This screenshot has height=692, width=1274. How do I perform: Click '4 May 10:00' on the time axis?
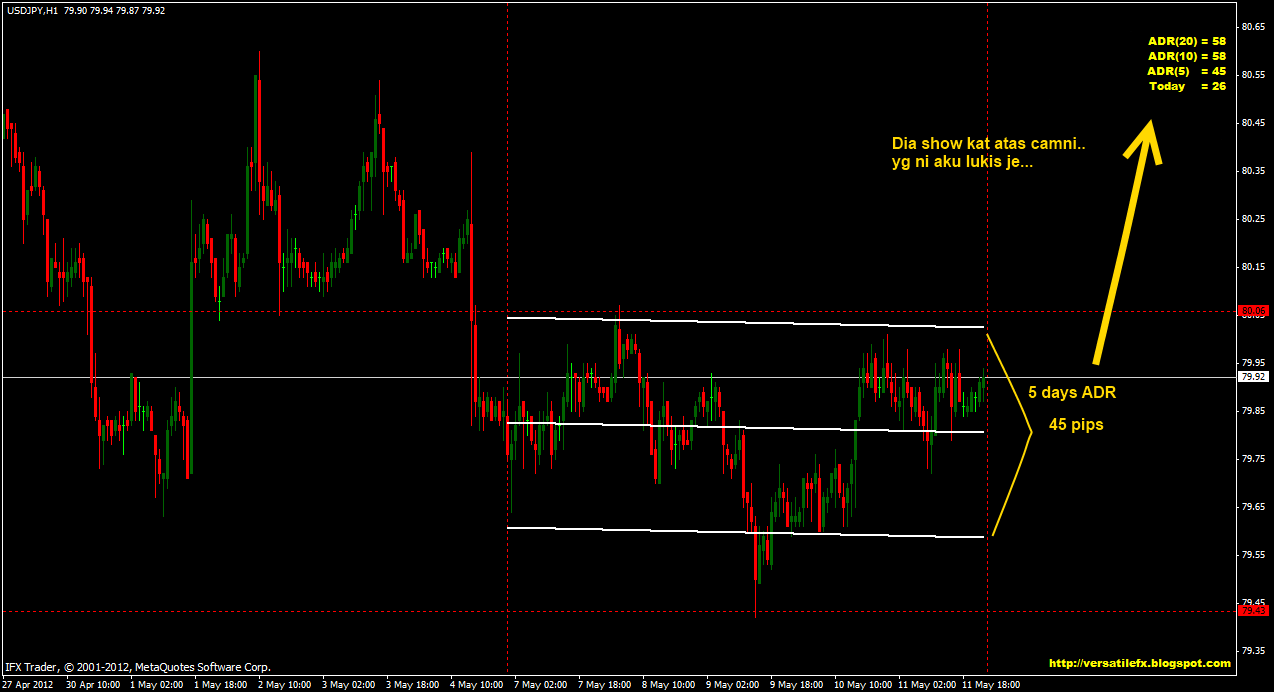[477, 685]
